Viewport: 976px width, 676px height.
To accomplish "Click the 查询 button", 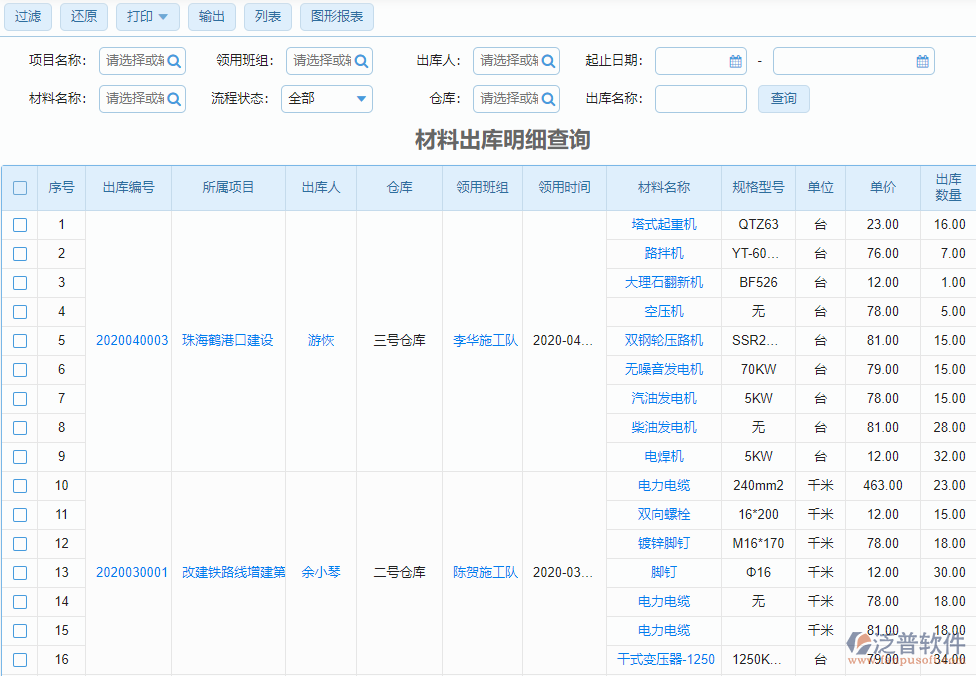I will click(783, 98).
